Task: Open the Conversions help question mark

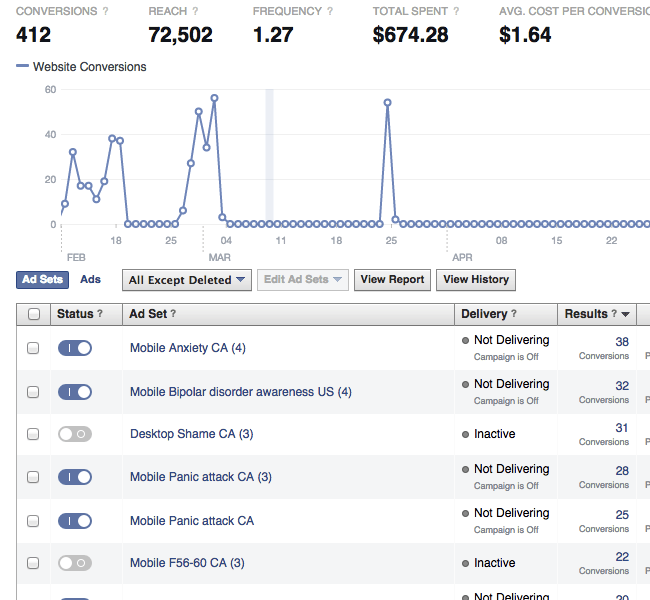Action: [x=105, y=11]
